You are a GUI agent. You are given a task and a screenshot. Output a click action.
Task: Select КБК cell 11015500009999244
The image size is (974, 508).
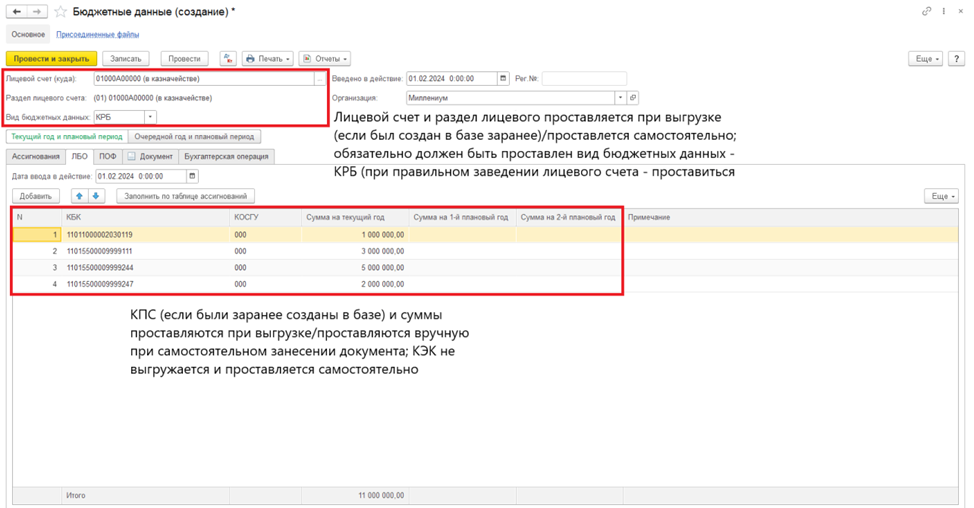145,268
